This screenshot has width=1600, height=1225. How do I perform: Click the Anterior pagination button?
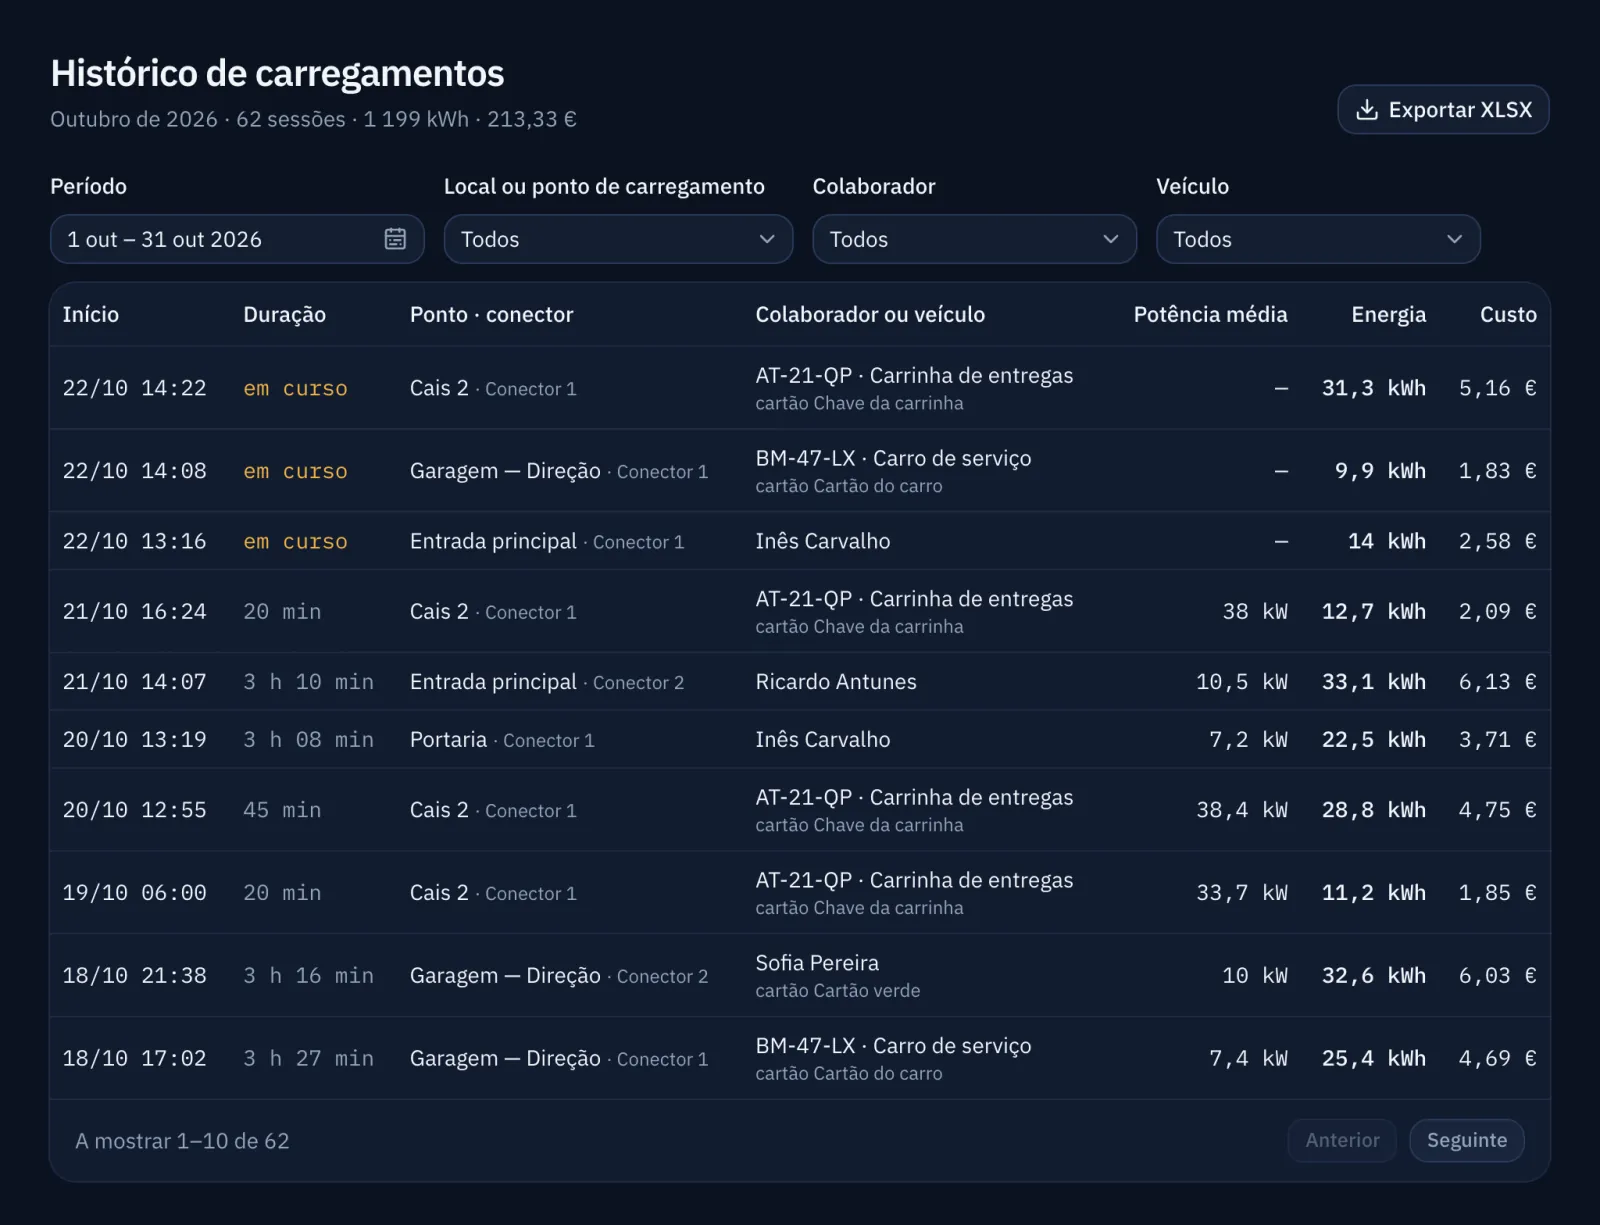1342,1140
